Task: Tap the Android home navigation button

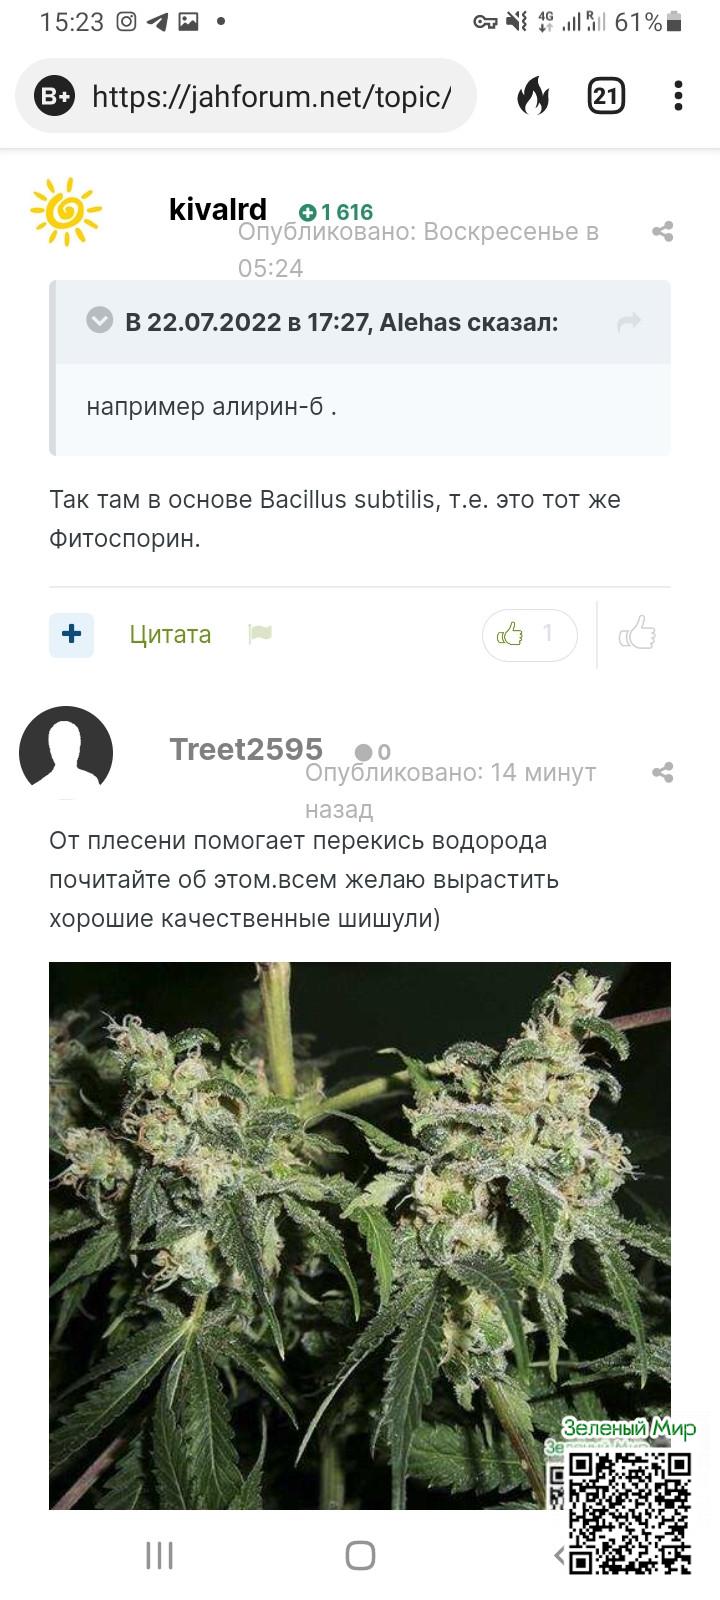Action: [x=360, y=1555]
